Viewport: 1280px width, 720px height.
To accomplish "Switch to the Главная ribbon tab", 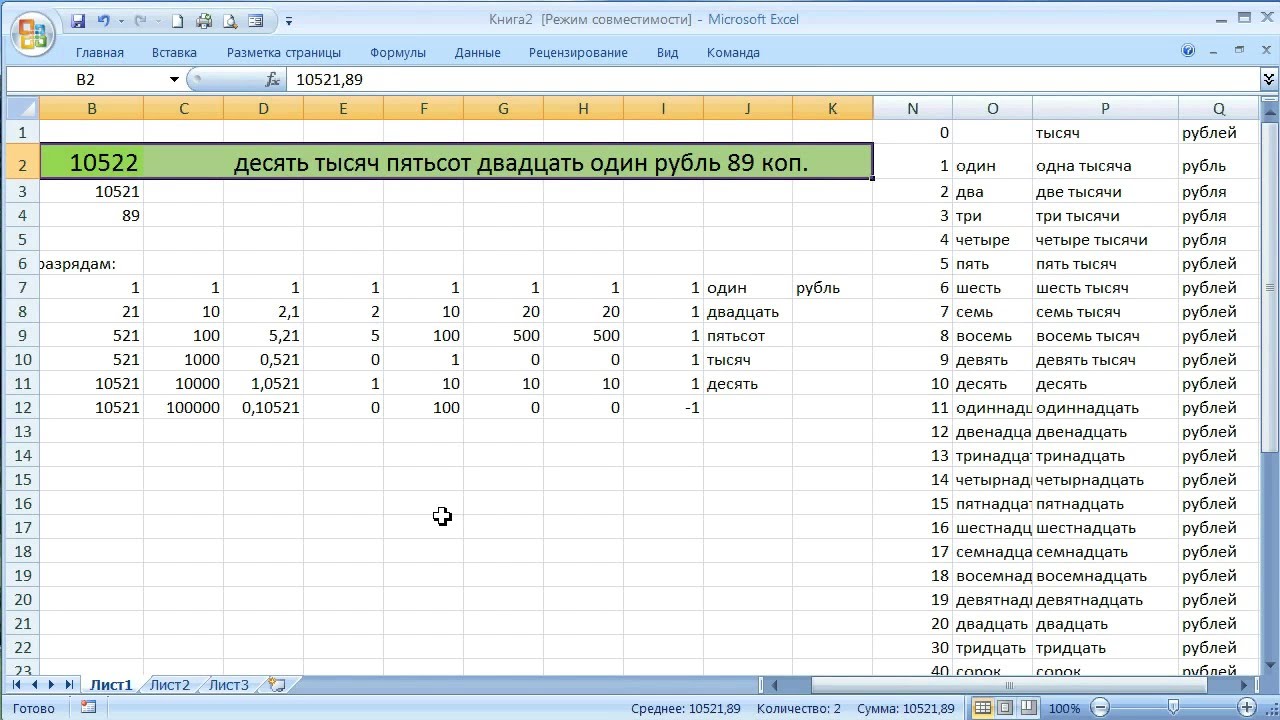I will click(100, 52).
